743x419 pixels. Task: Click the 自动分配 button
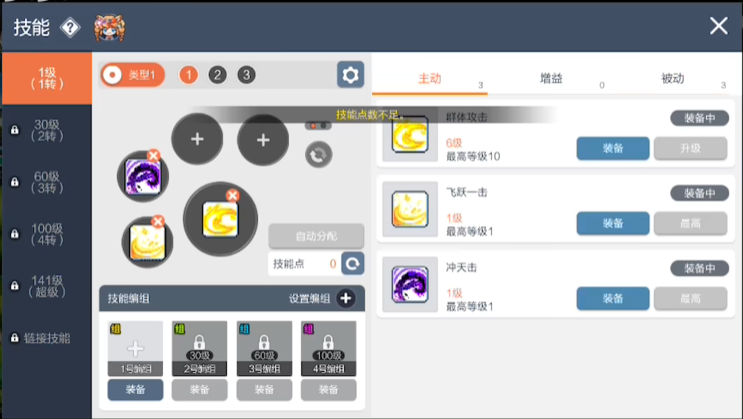point(316,236)
